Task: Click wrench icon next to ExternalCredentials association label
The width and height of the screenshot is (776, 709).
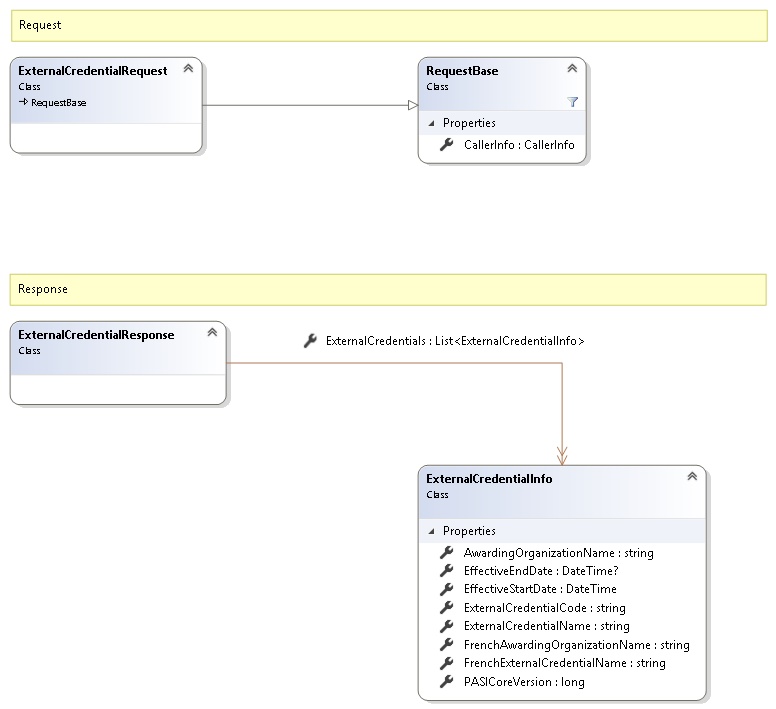Action: (310, 341)
